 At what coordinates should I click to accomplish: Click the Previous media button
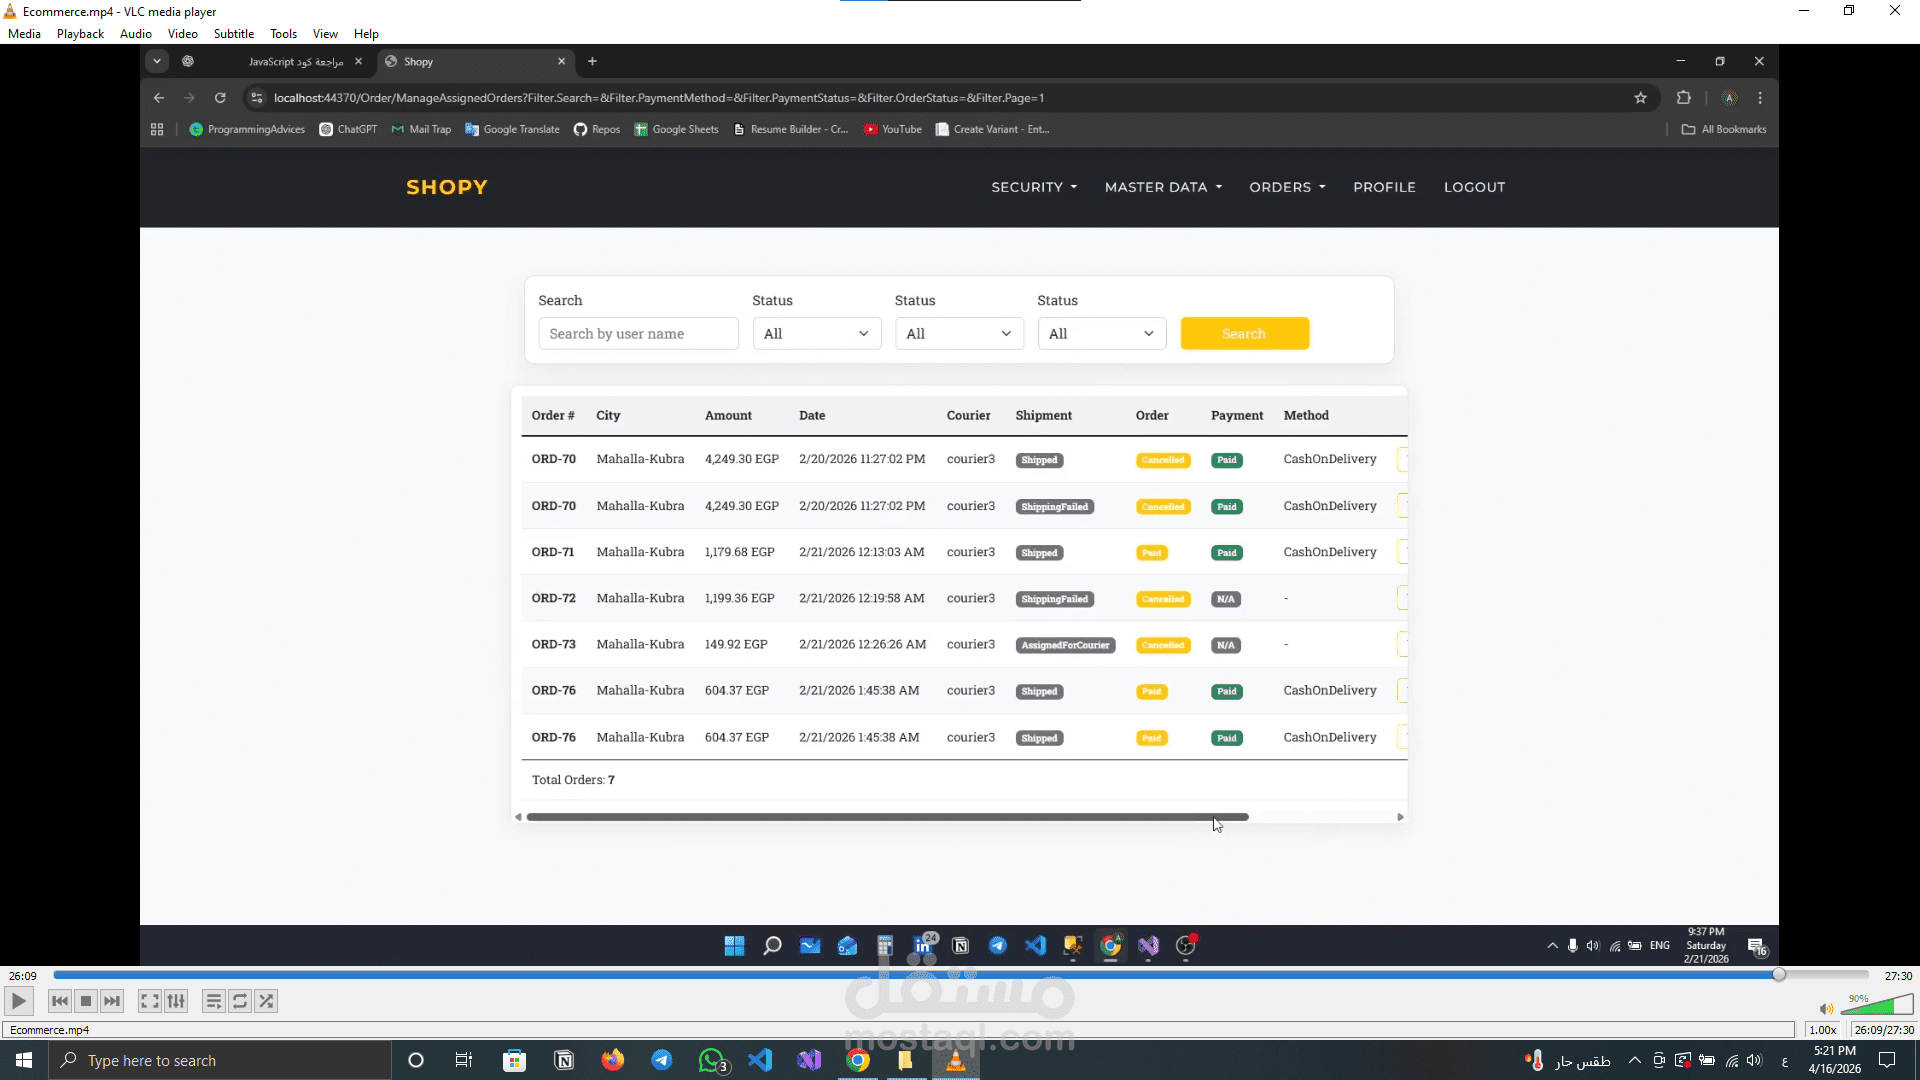pyautogui.click(x=60, y=1001)
